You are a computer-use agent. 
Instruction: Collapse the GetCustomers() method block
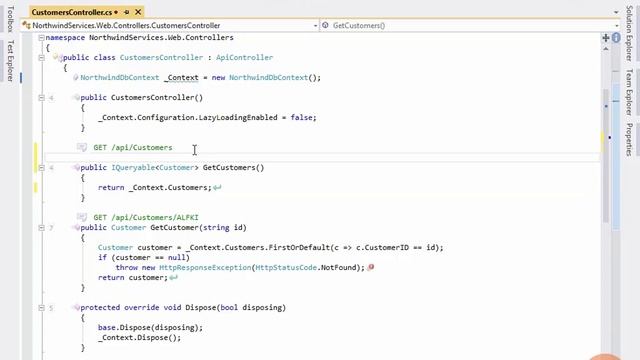coord(41,167)
